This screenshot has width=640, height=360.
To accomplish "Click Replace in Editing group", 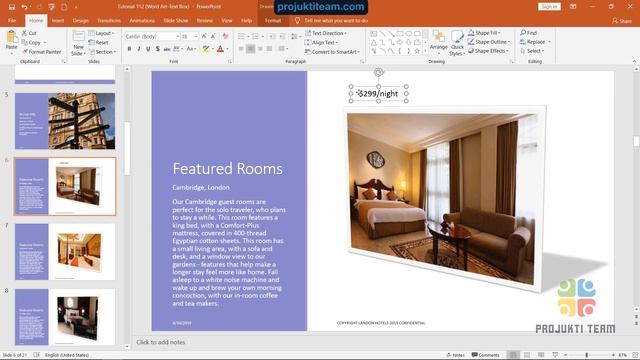I will click(535, 42).
